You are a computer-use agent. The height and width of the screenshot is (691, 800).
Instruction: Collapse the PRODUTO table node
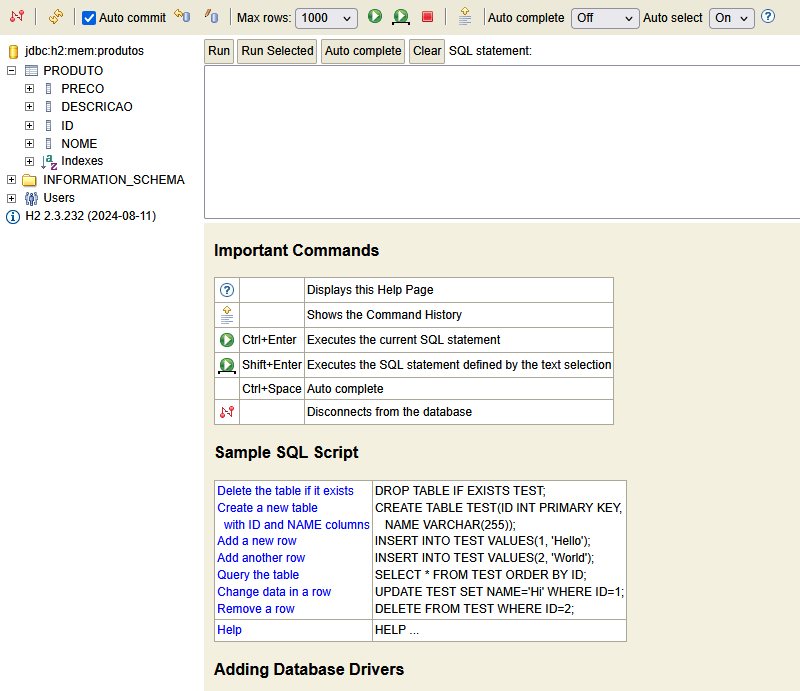pyautogui.click(x=11, y=70)
